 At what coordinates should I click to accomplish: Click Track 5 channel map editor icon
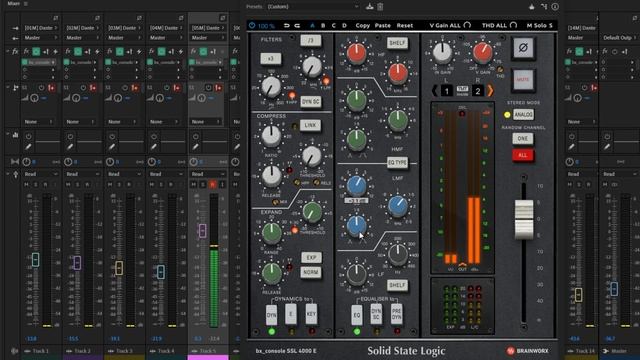(222, 18)
